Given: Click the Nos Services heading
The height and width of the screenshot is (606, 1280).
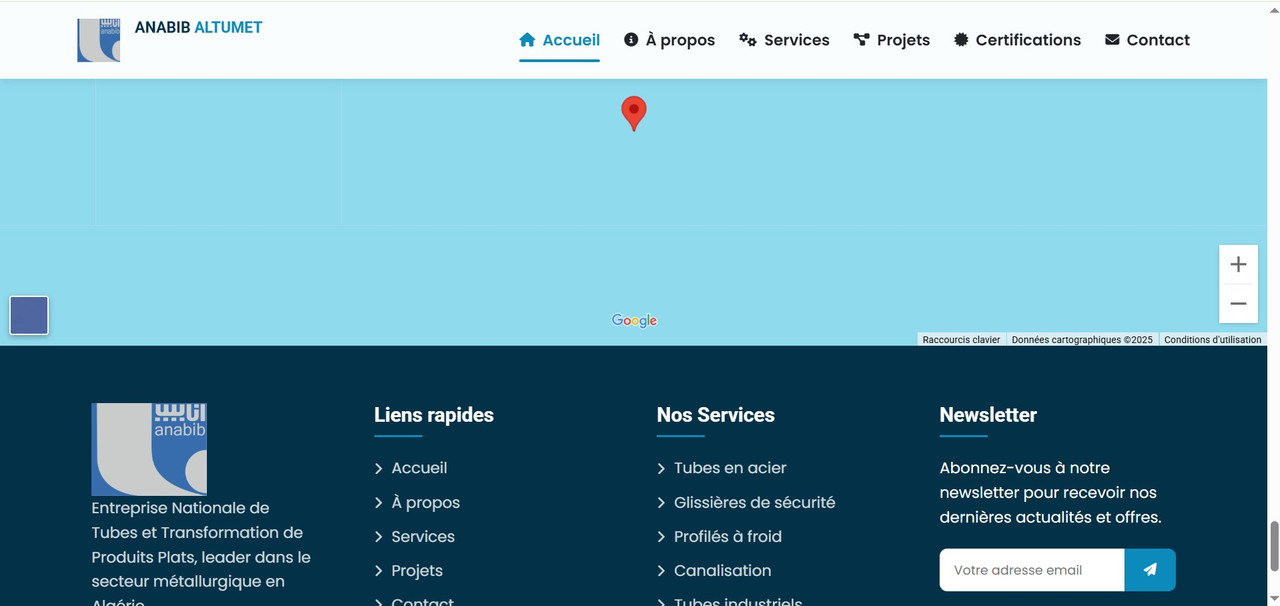Looking at the screenshot, I should click(x=716, y=415).
